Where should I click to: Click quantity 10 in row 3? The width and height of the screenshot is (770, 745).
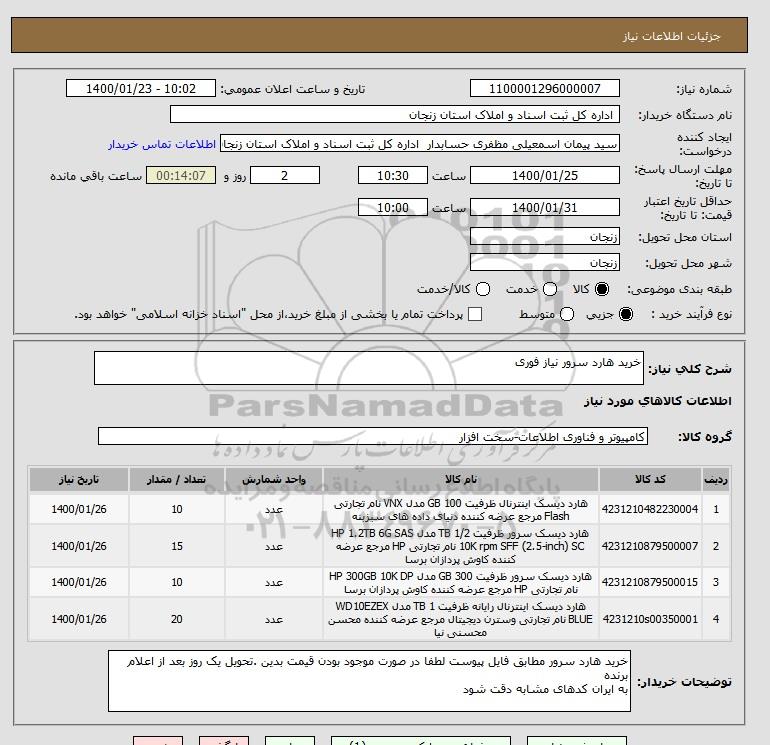[177, 582]
